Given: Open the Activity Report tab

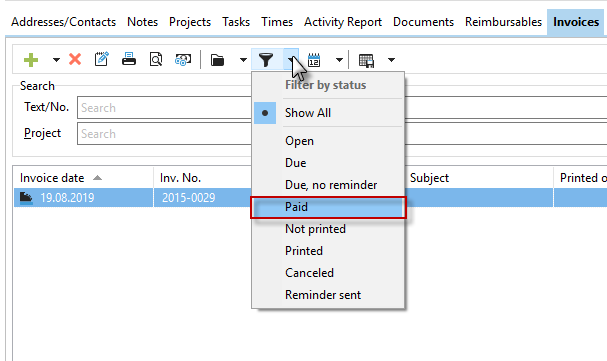Looking at the screenshot, I should coord(343,22).
